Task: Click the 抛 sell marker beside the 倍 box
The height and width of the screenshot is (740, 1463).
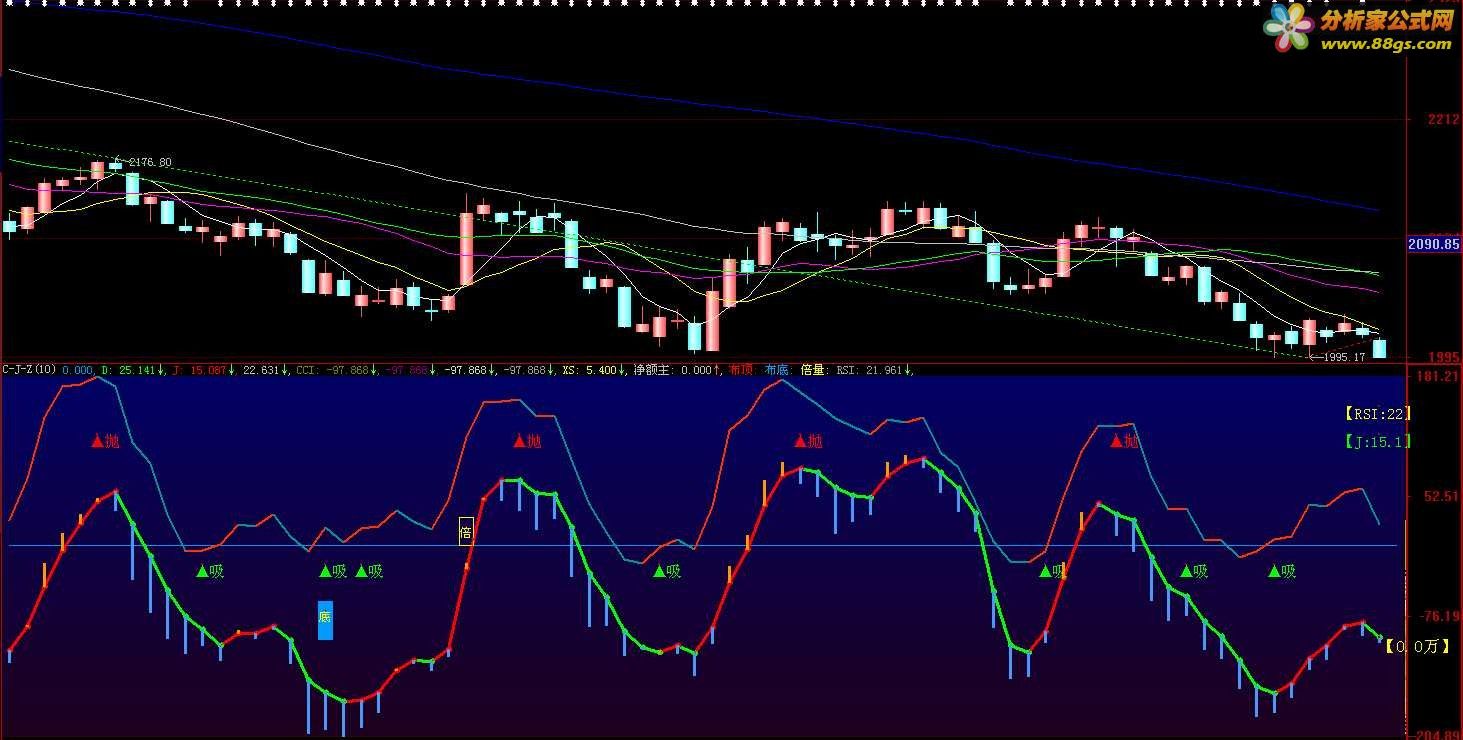Action: pos(526,441)
